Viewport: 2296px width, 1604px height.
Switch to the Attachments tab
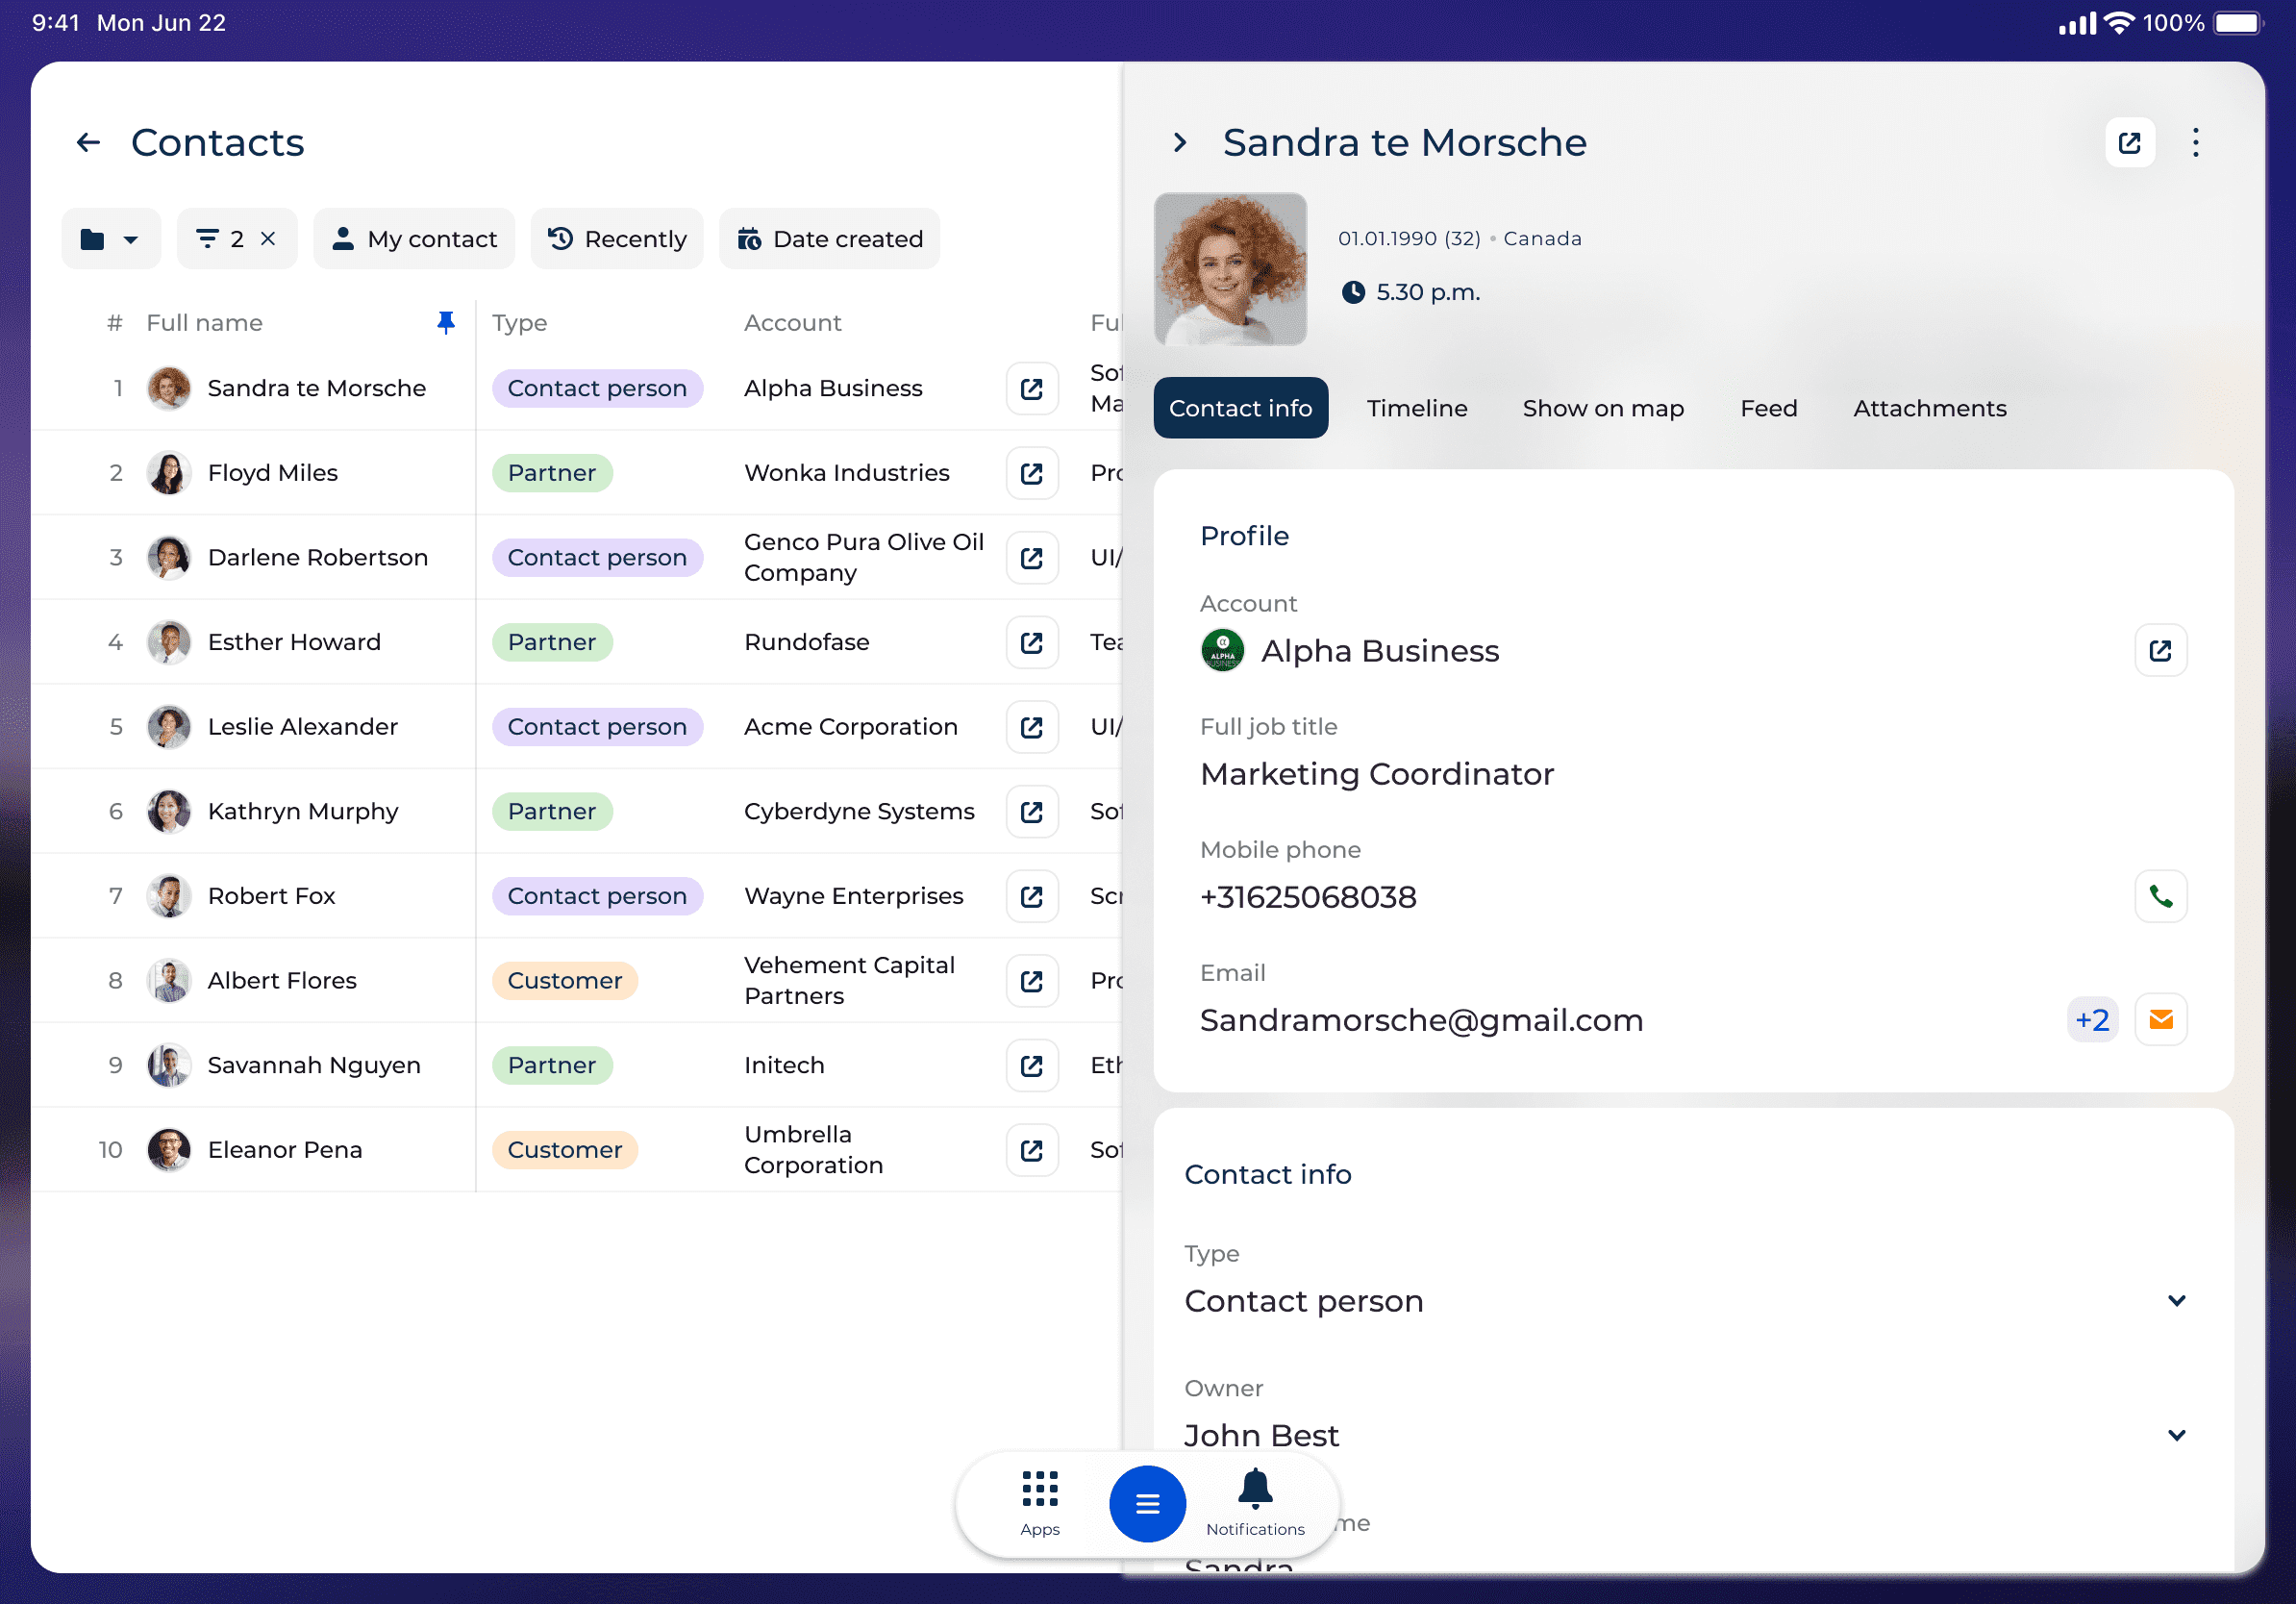tap(1929, 408)
